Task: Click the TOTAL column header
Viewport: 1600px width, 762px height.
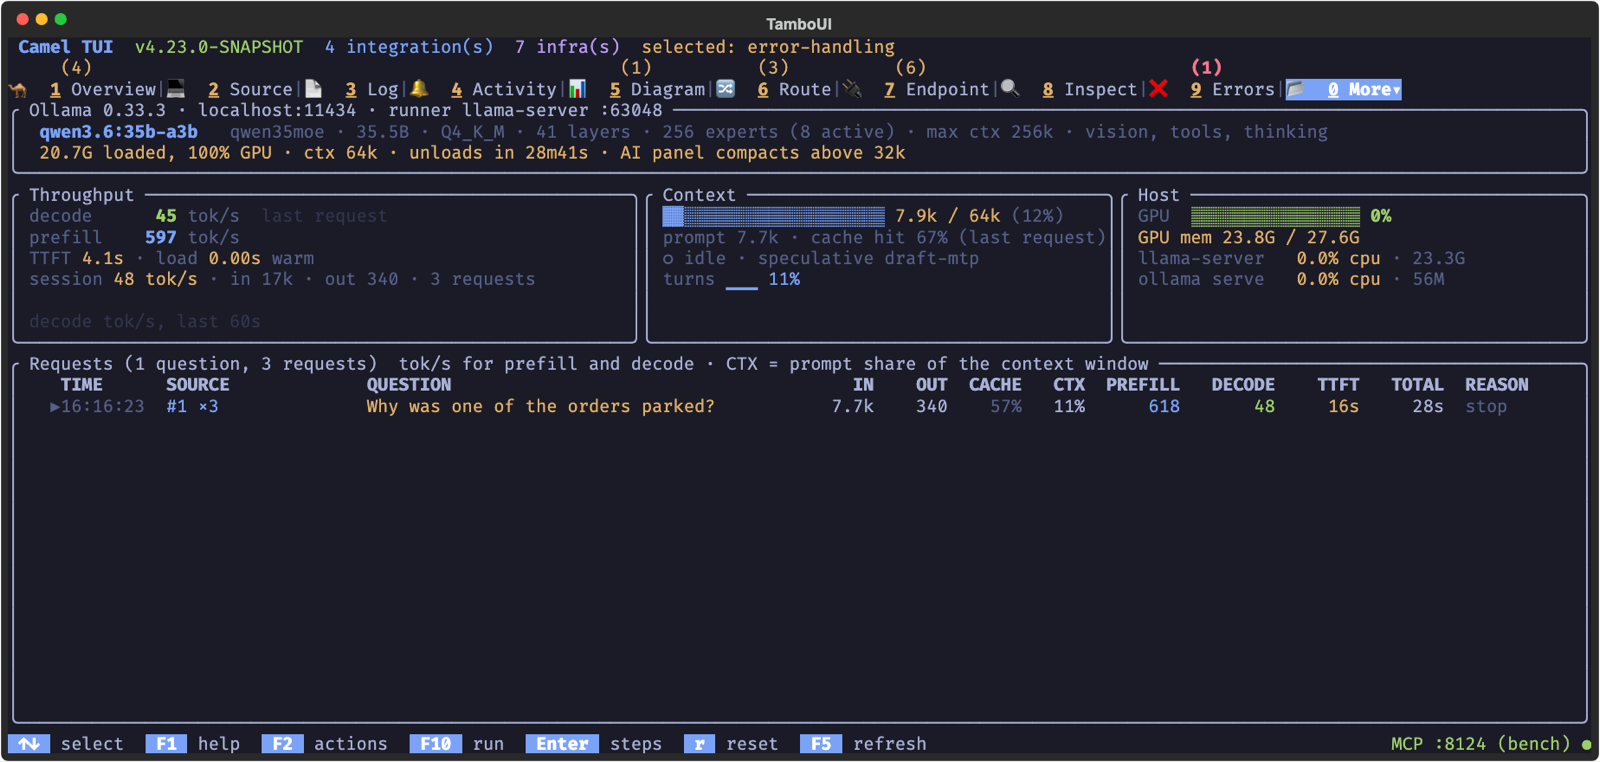Action: pos(1417,385)
